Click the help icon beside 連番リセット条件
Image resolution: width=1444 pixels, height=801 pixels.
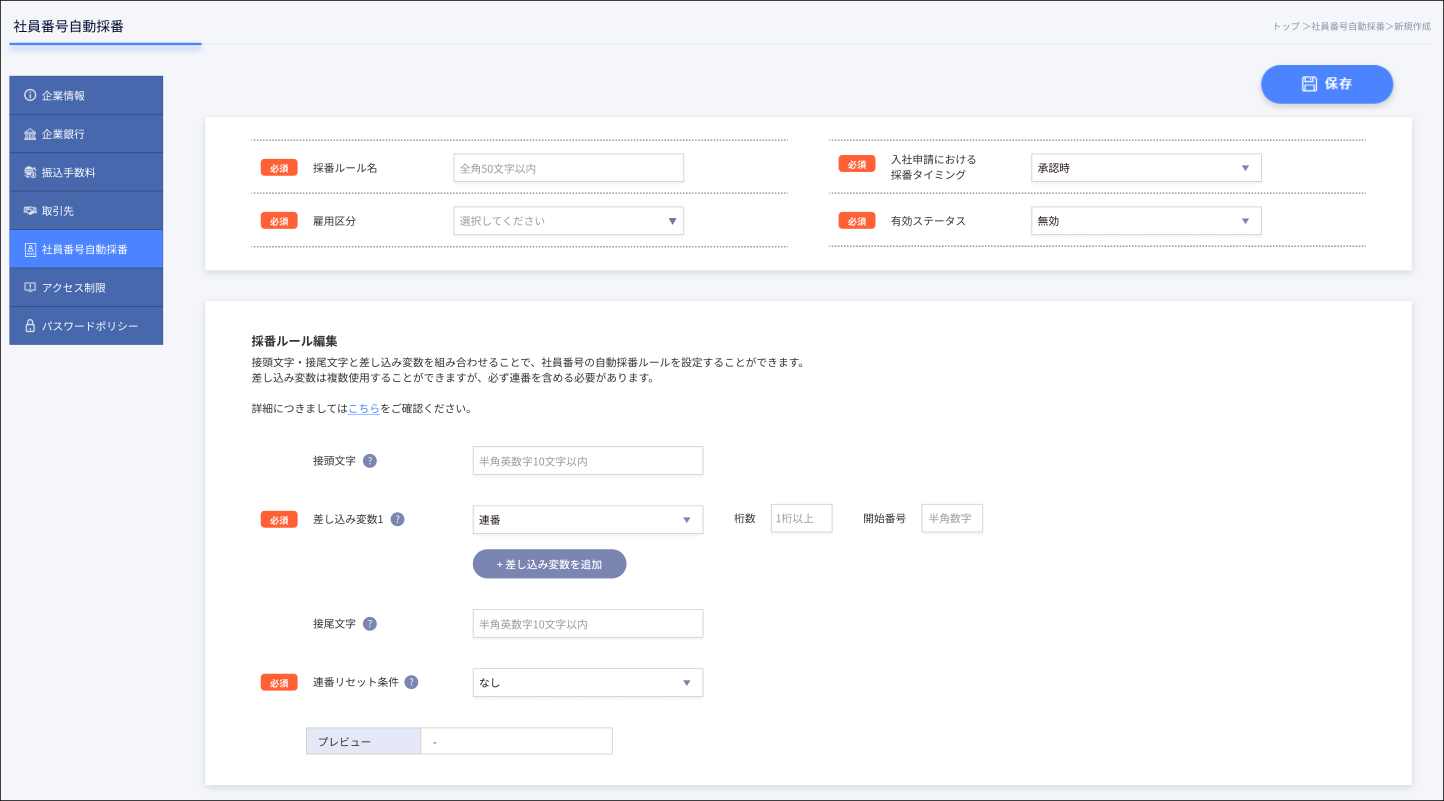(411, 682)
